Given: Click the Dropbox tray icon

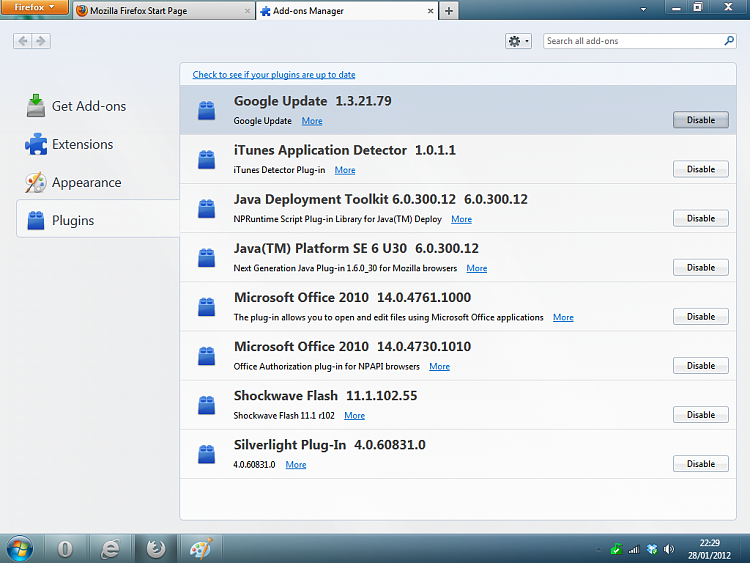Looking at the screenshot, I should 652,549.
